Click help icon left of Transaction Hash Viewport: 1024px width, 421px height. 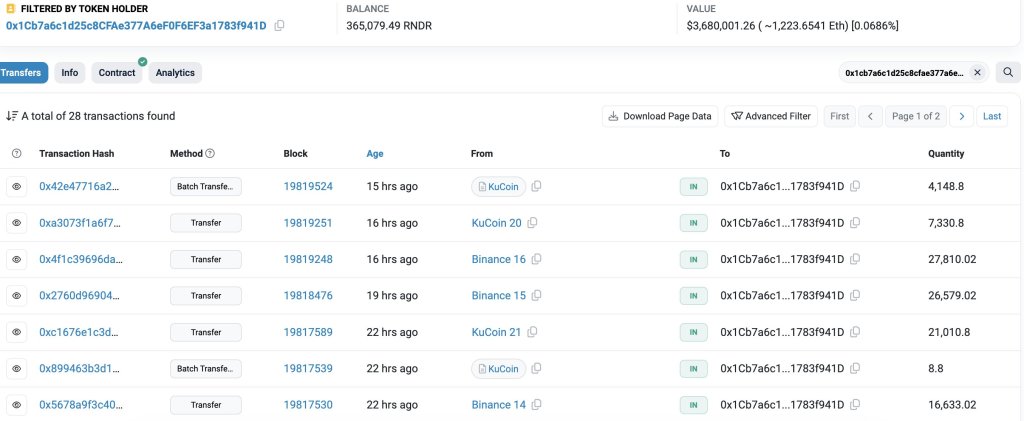click(16, 154)
